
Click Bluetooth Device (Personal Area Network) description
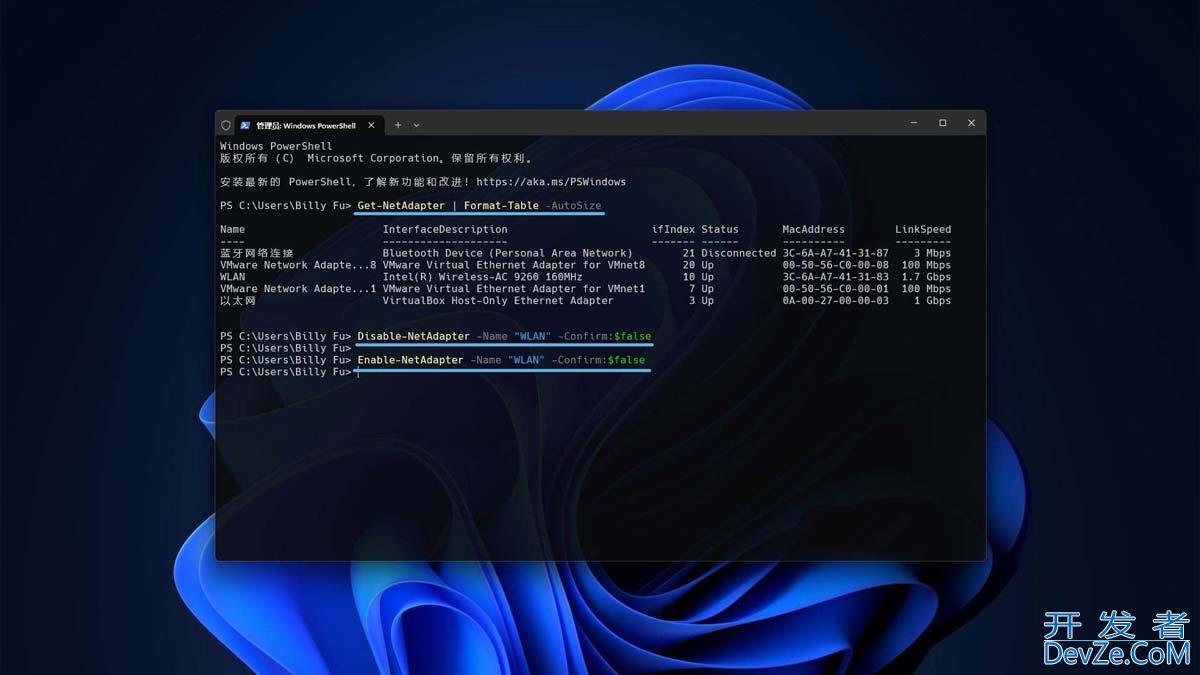point(507,253)
